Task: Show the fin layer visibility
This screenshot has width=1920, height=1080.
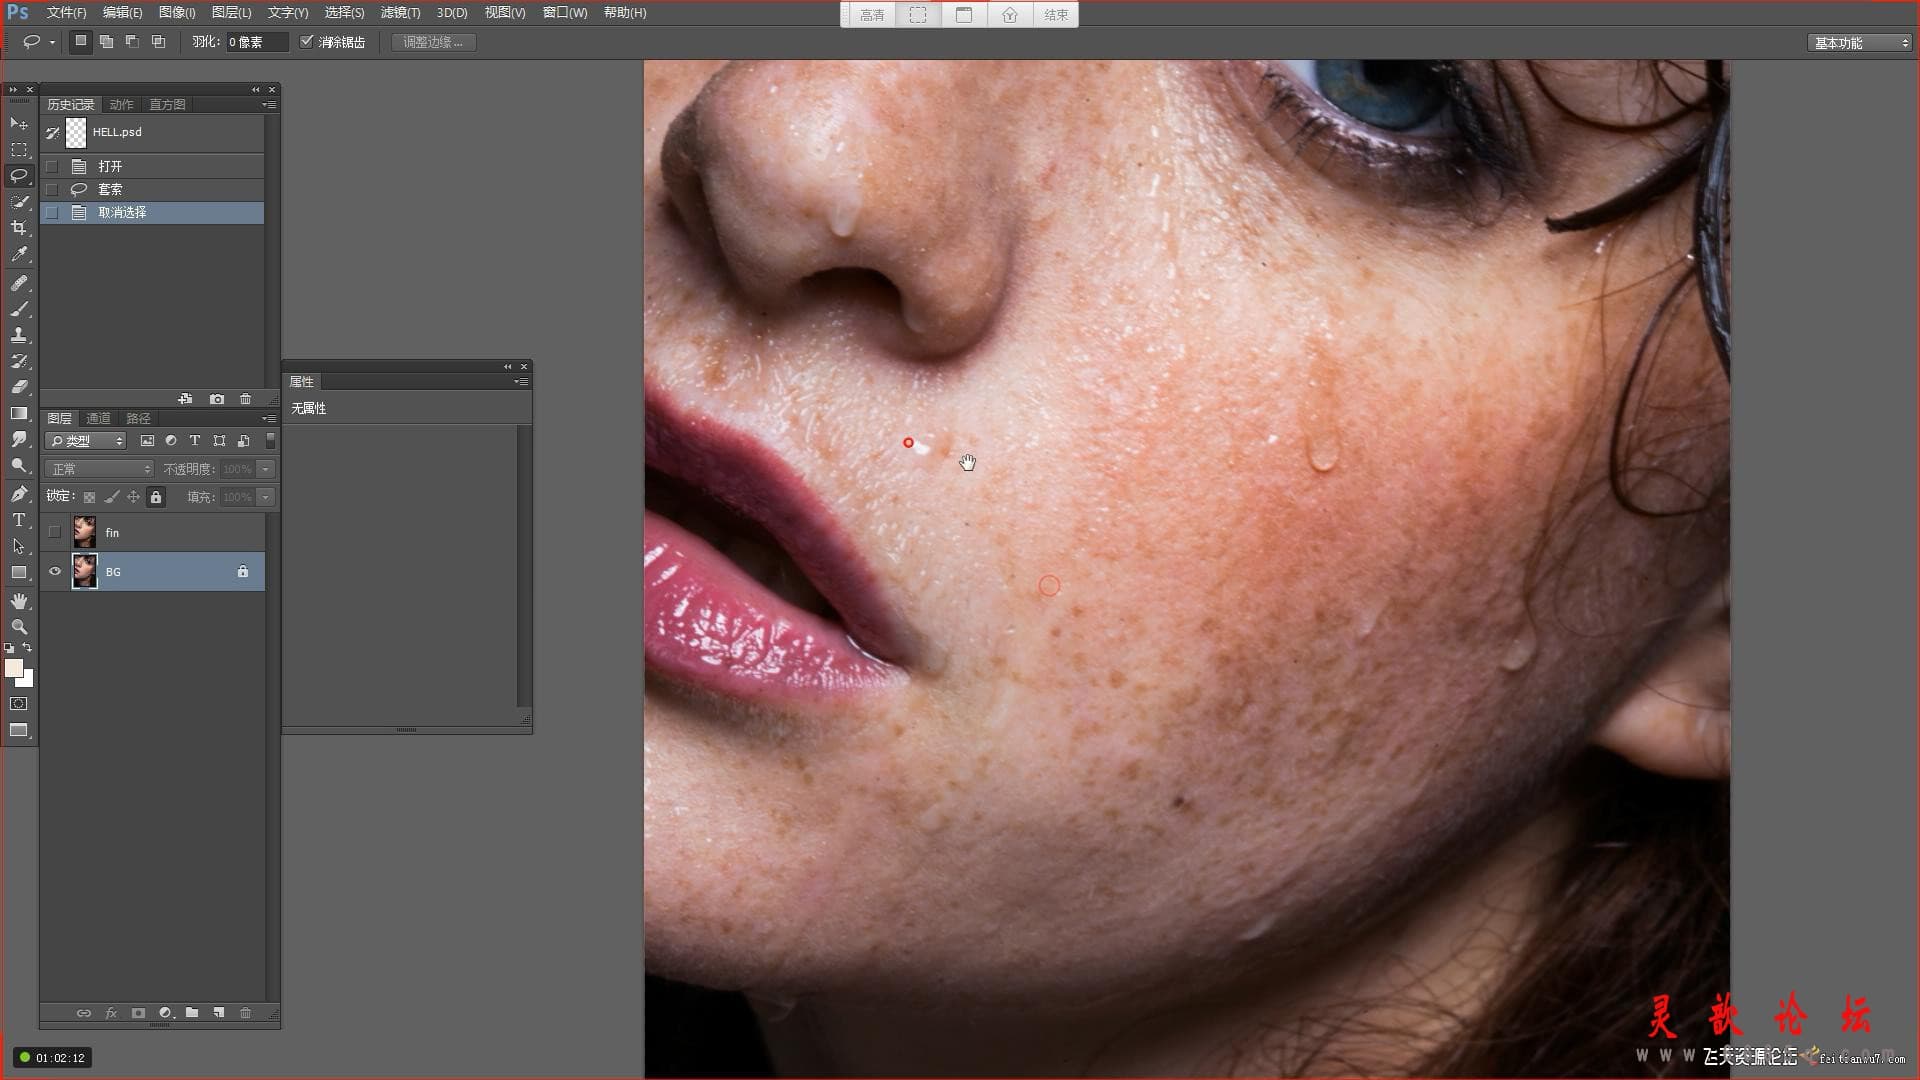Action: 55,532
